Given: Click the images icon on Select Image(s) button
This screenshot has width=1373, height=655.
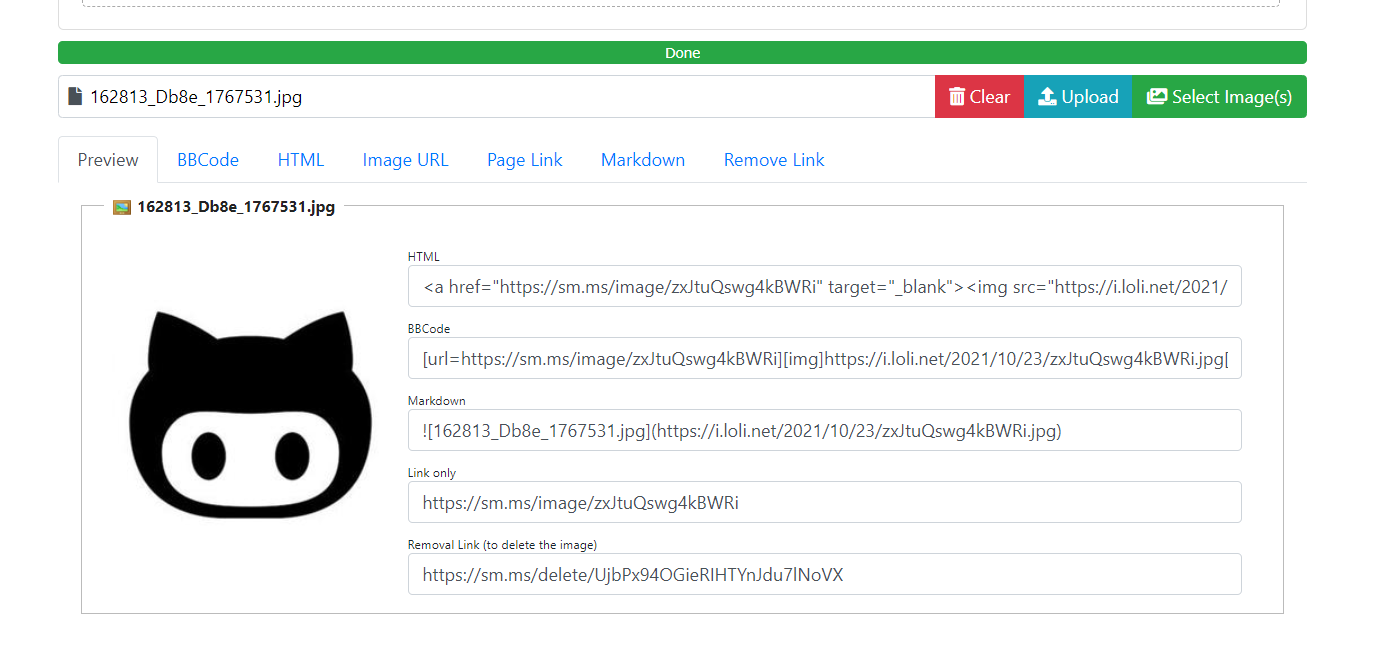Looking at the screenshot, I should pos(1157,95).
